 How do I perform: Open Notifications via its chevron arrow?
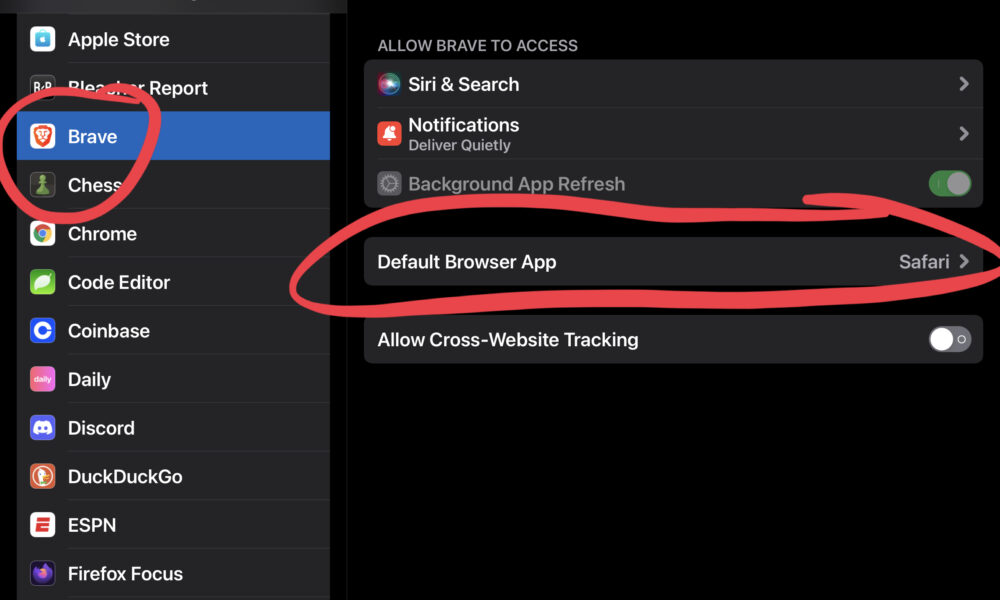(964, 133)
